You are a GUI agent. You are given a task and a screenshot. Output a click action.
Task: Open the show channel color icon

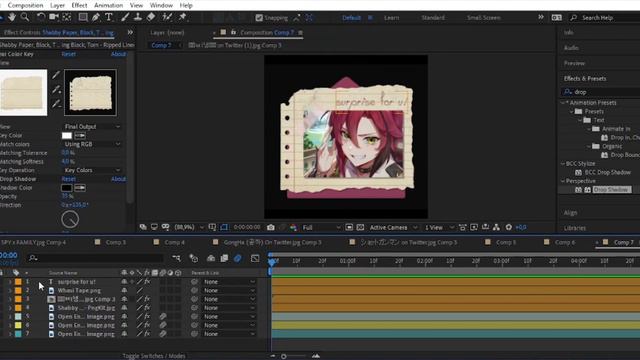(293, 227)
